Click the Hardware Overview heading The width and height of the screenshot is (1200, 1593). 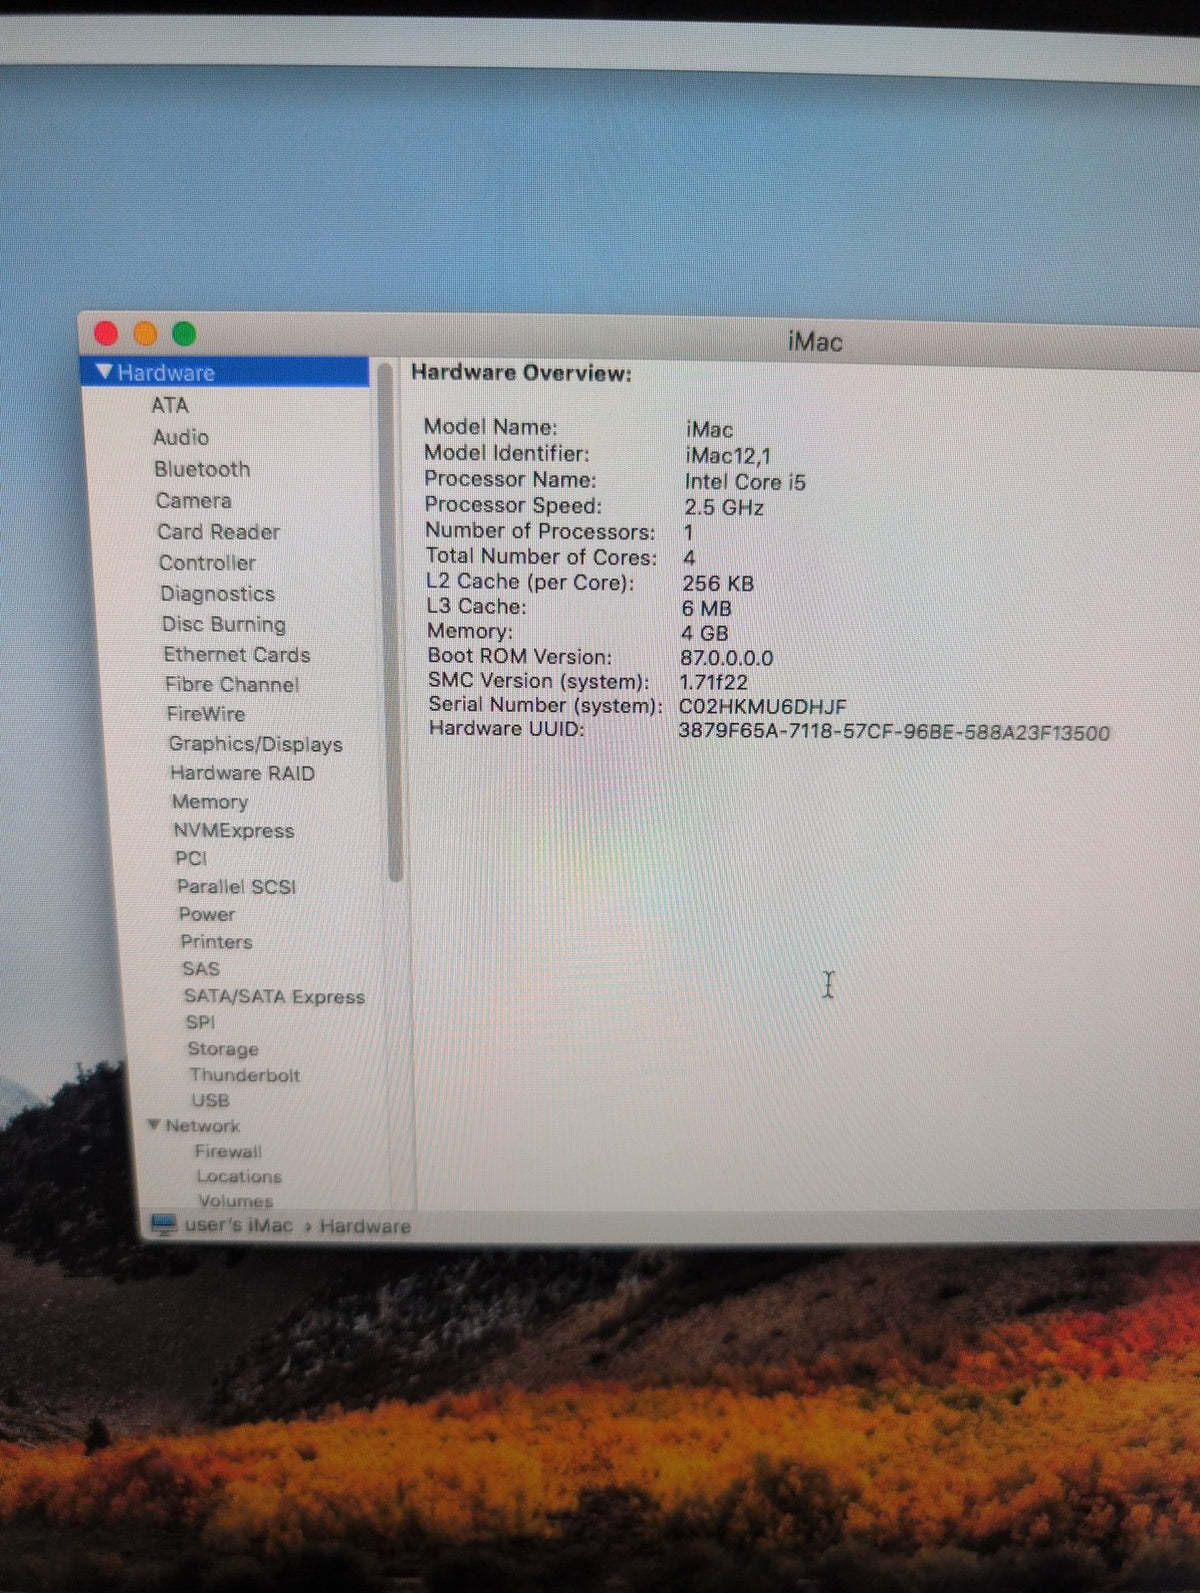521,373
